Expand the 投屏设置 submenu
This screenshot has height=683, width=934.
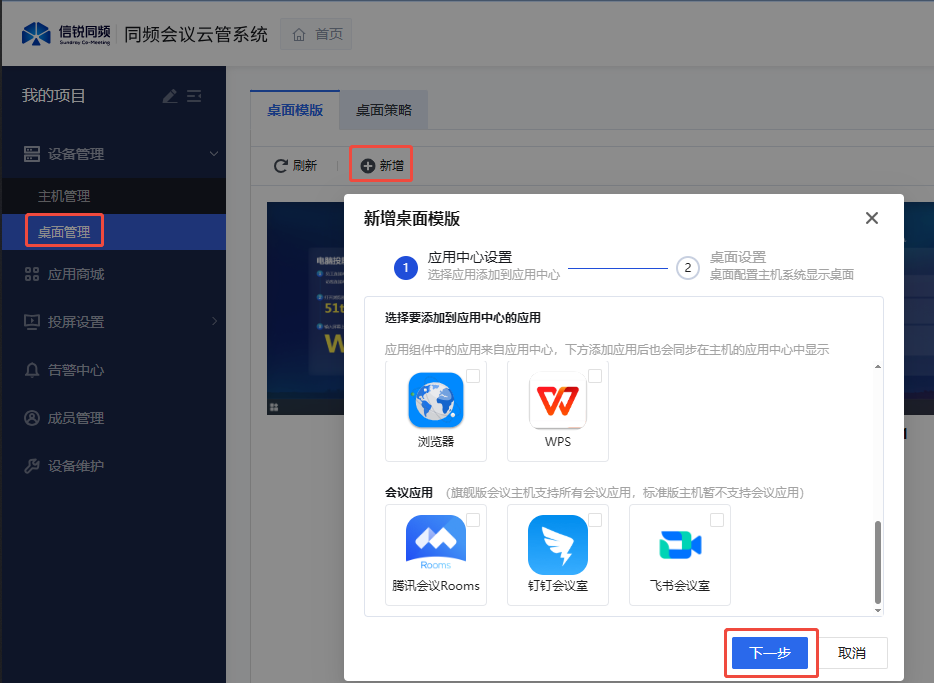213,322
